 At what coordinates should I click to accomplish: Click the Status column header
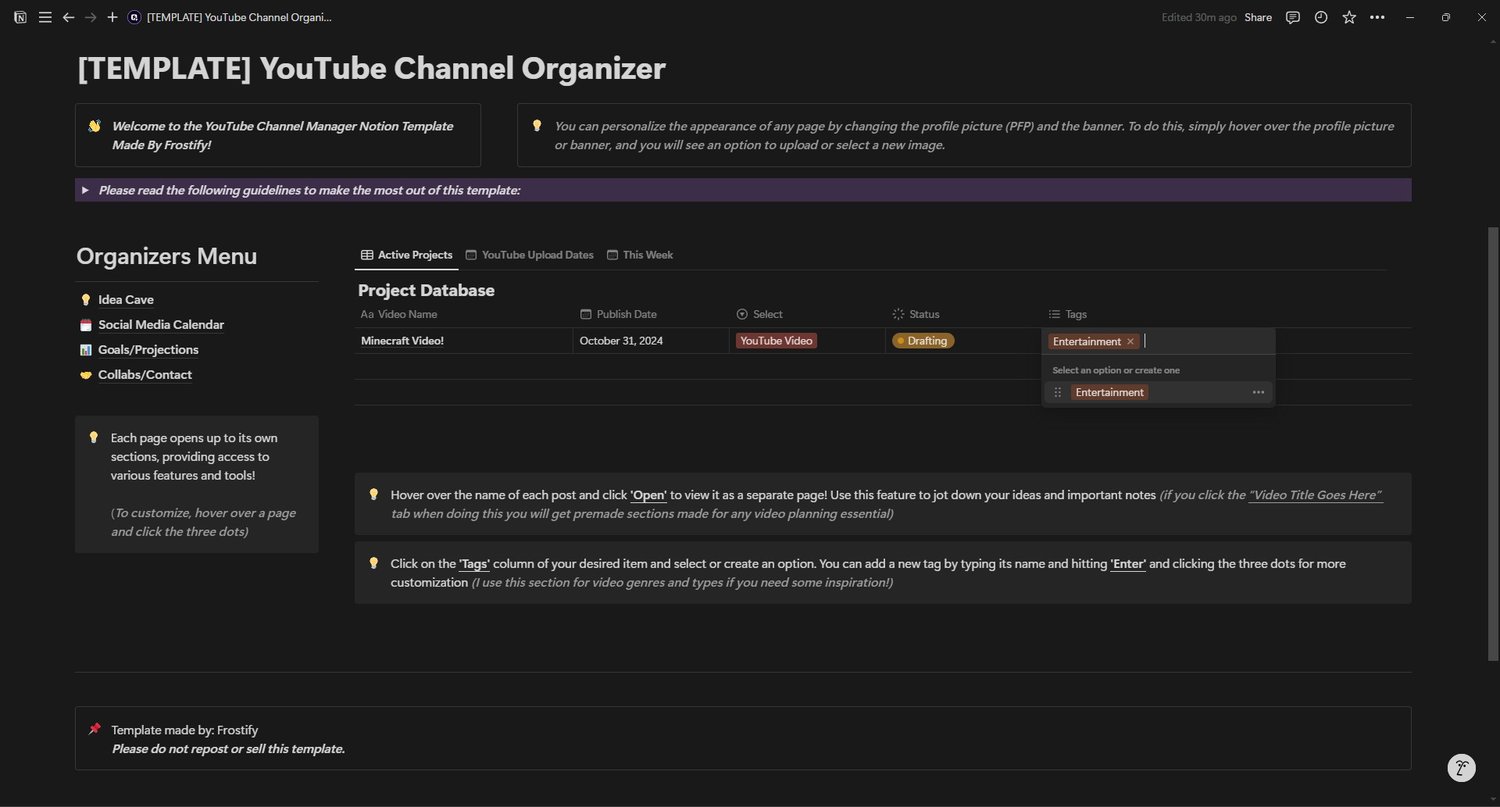click(x=916, y=314)
